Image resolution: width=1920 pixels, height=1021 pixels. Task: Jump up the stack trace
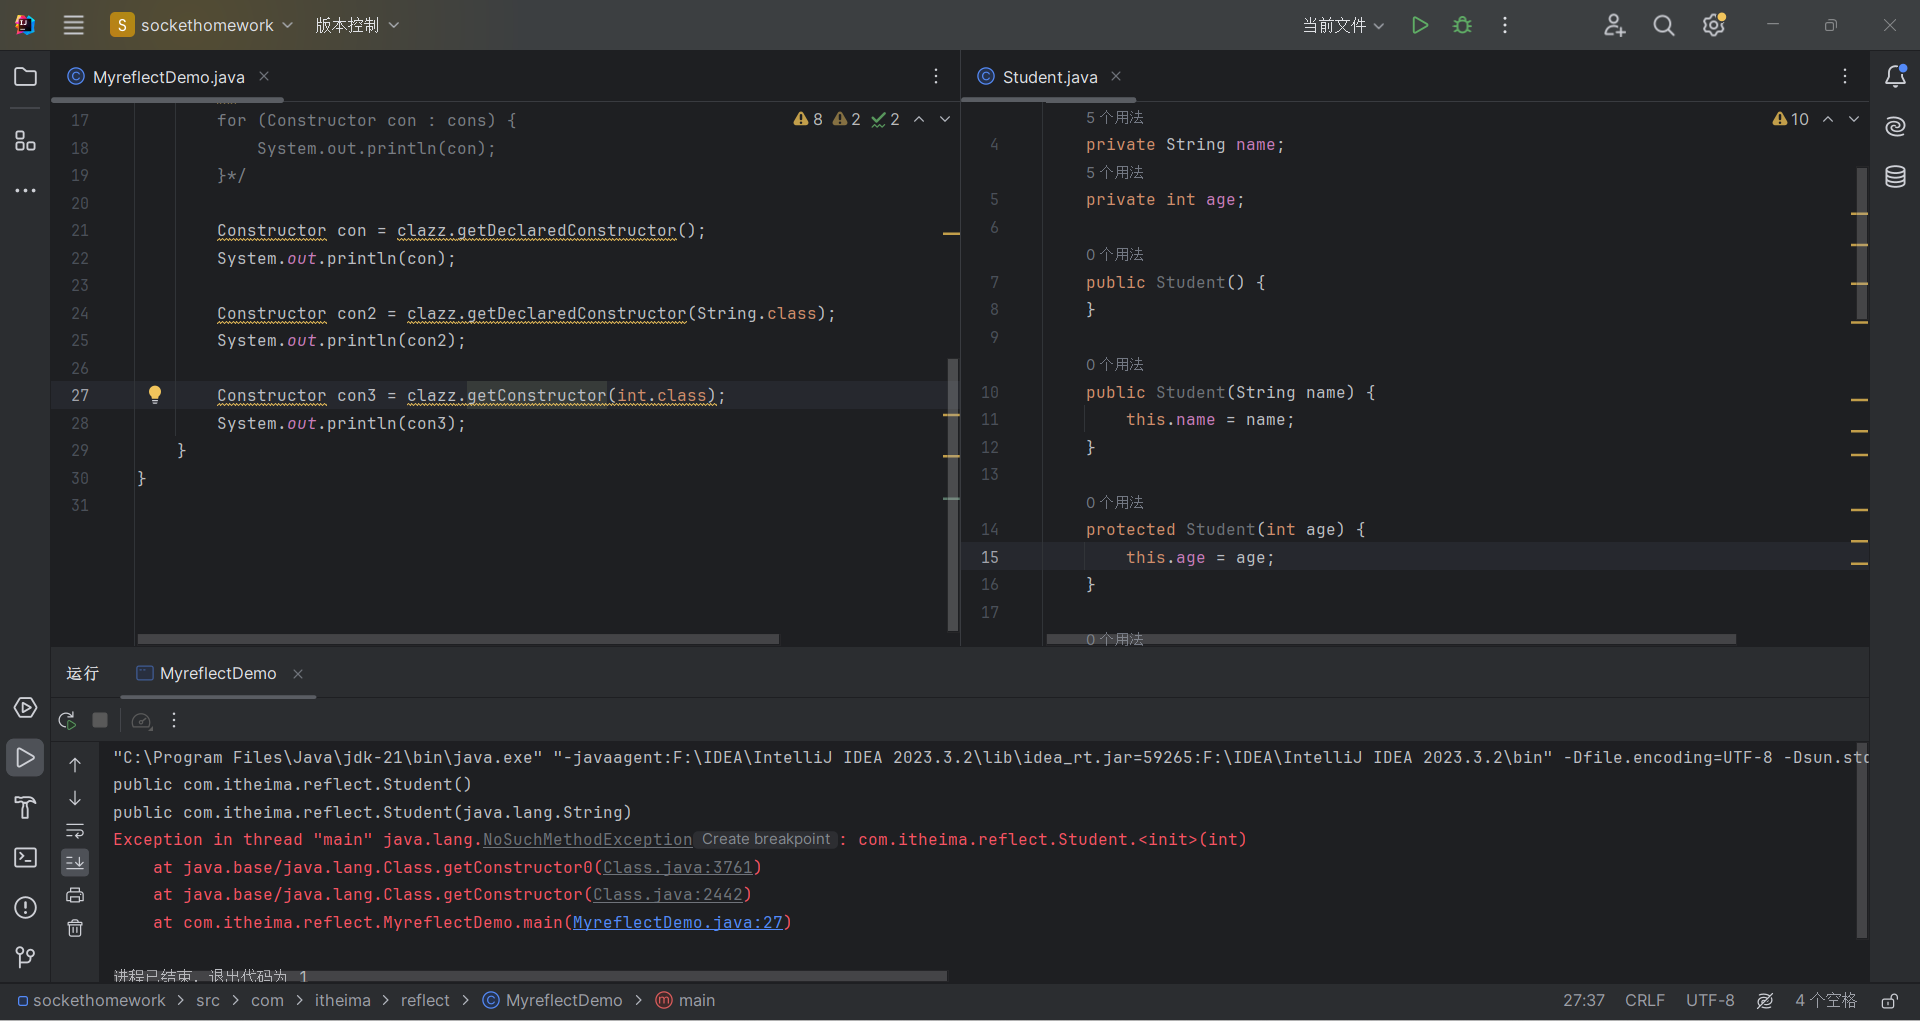point(75,765)
